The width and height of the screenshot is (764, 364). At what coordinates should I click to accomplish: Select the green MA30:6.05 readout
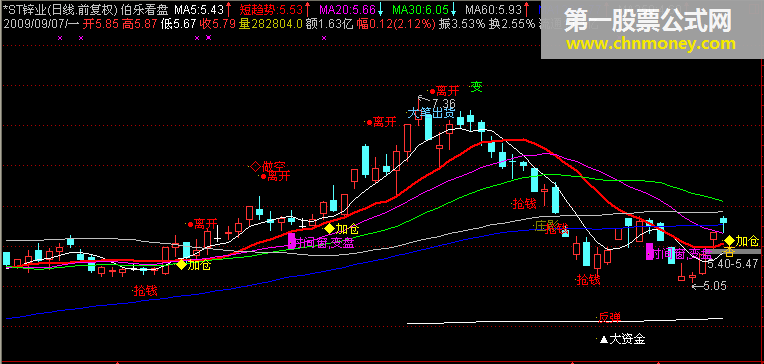[420, 10]
